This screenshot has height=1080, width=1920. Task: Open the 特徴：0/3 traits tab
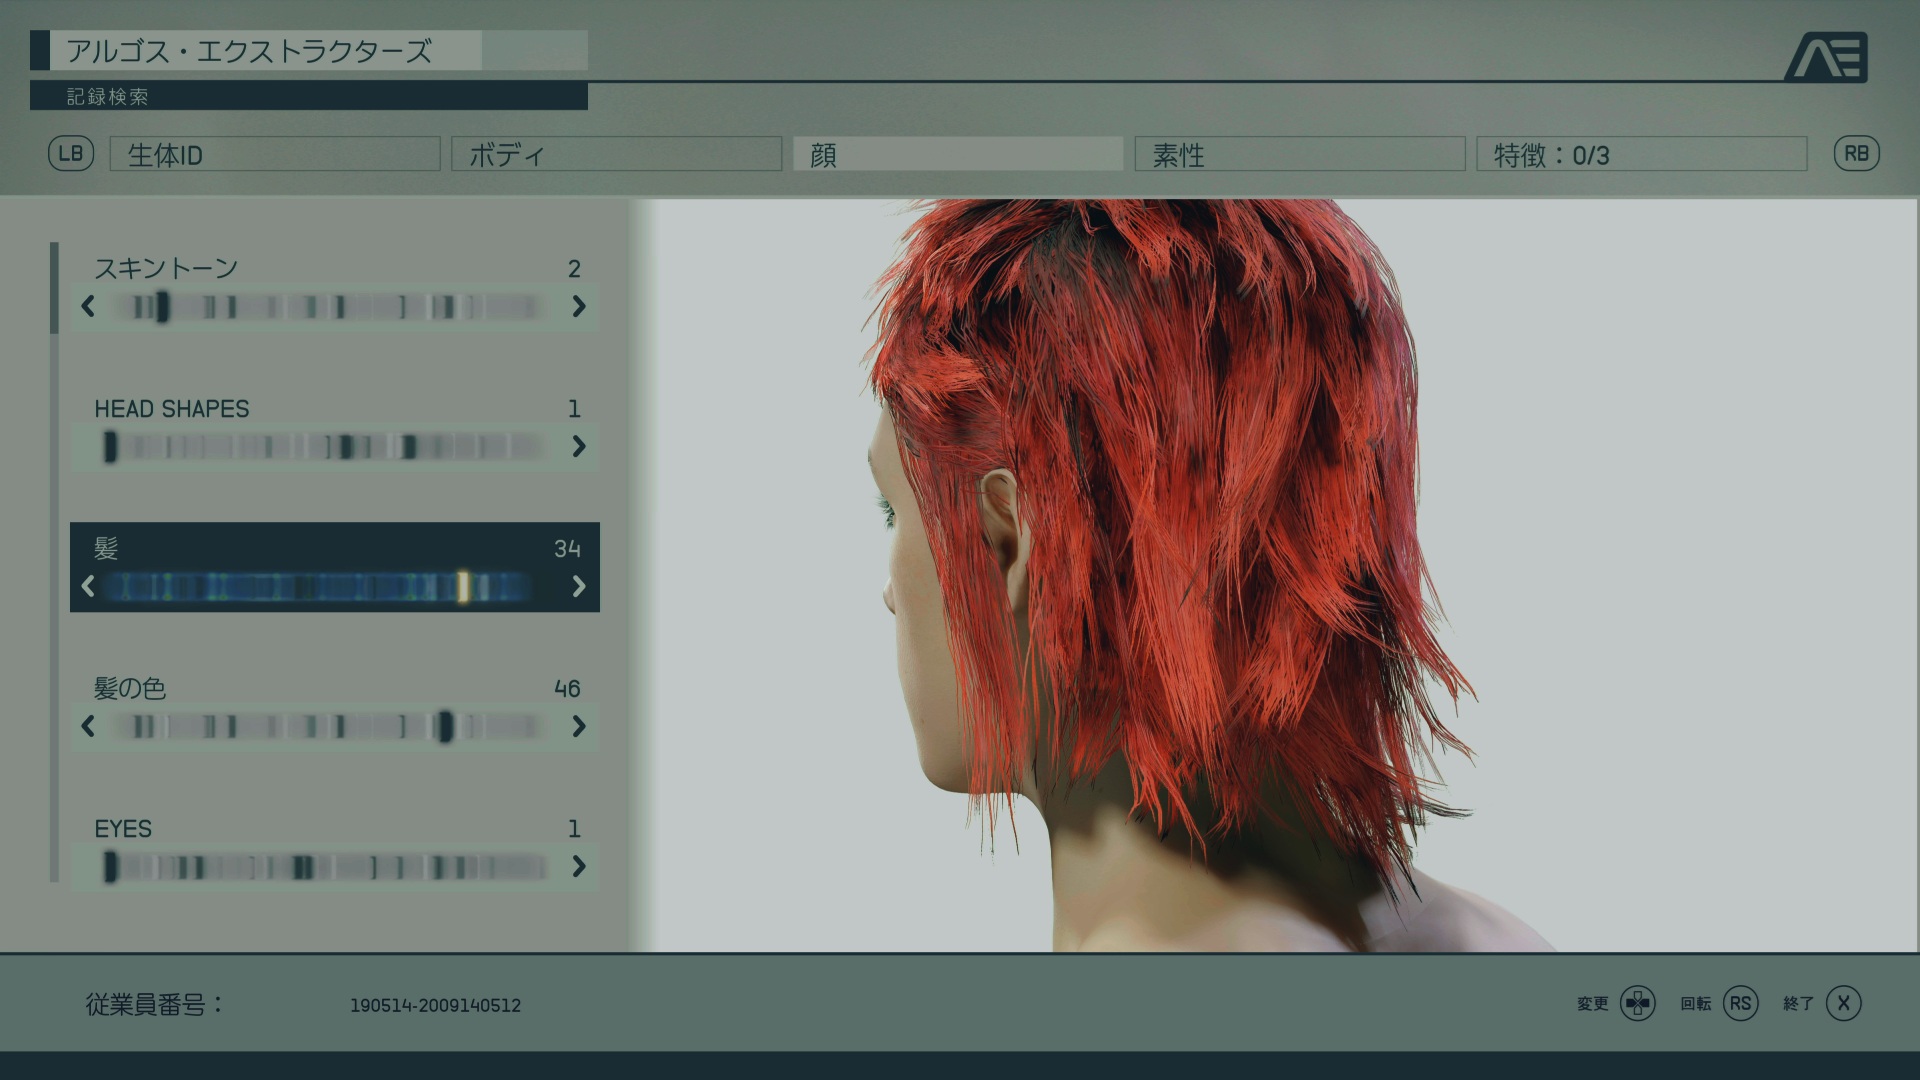click(x=1641, y=155)
